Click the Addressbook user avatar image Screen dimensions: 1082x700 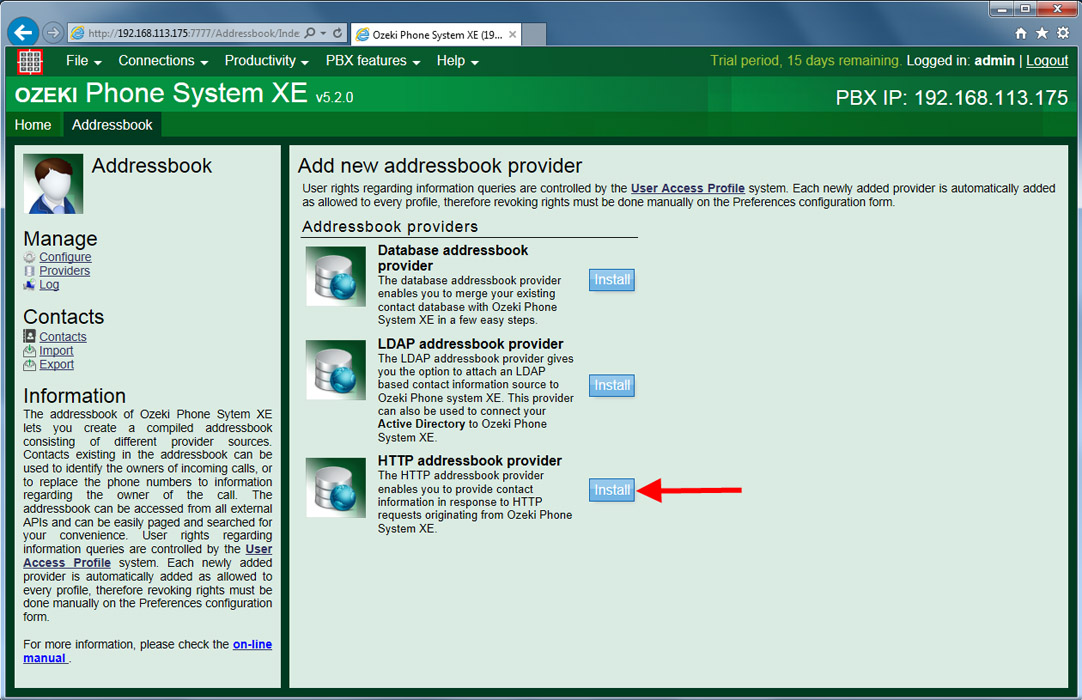coord(53,184)
